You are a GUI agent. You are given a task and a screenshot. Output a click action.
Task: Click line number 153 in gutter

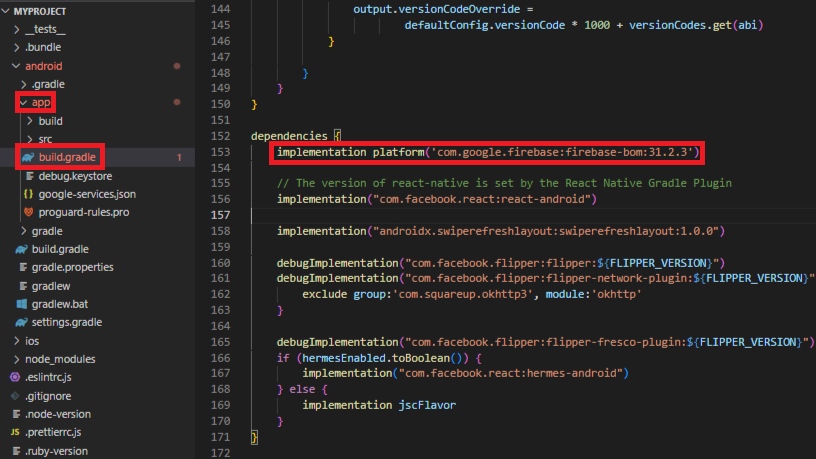click(220, 152)
